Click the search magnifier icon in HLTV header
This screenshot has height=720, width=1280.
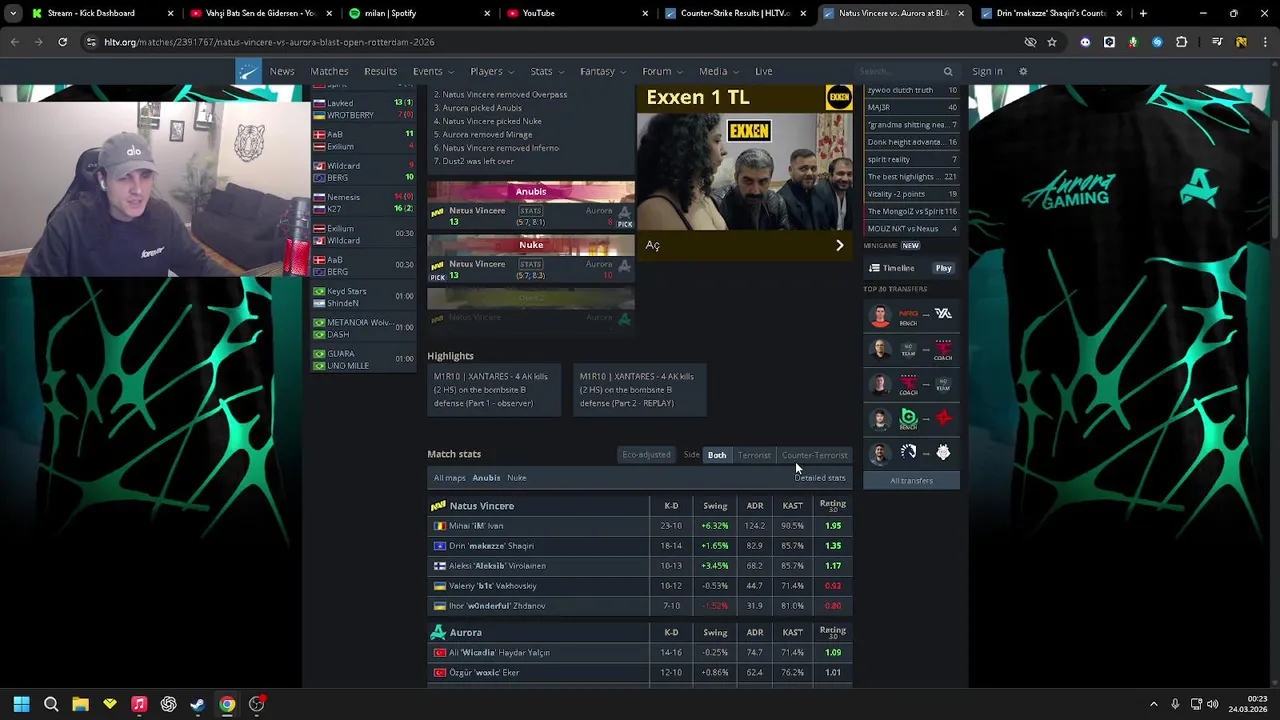coord(948,71)
